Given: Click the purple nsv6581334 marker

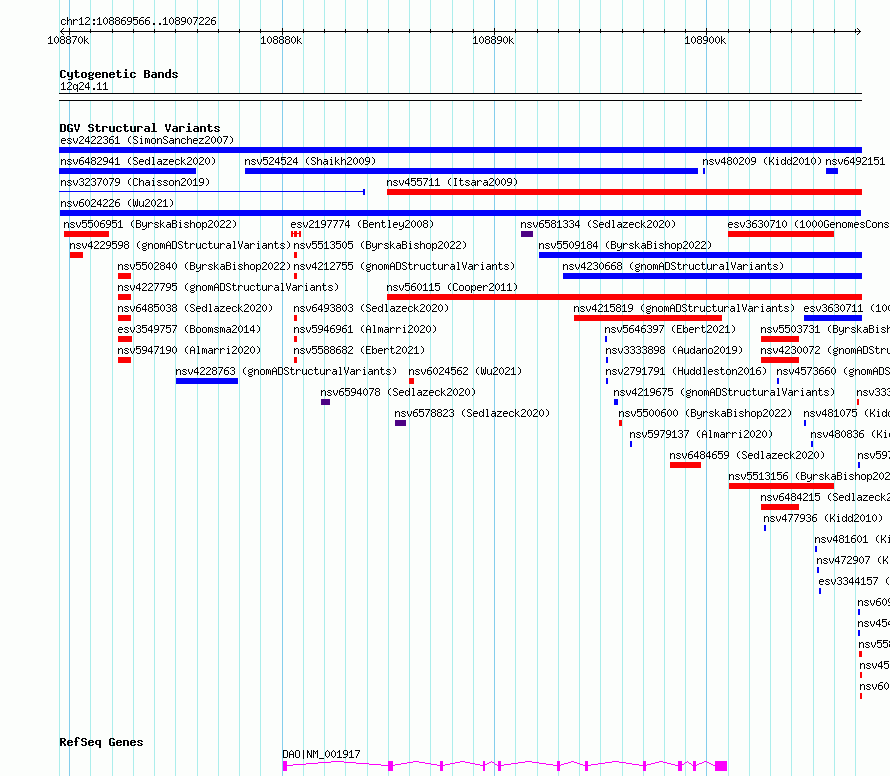Looking at the screenshot, I should pyautogui.click(x=527, y=234).
